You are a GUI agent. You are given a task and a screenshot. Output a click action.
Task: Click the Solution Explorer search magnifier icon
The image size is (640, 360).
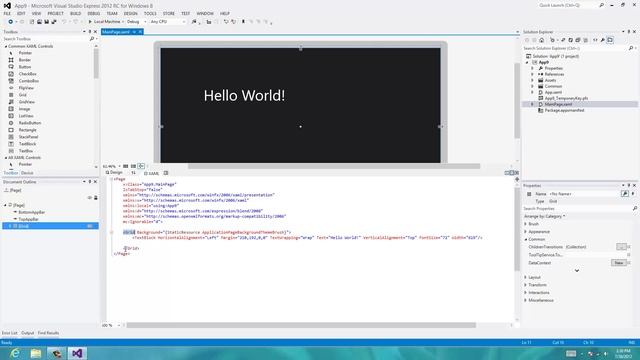point(631,48)
